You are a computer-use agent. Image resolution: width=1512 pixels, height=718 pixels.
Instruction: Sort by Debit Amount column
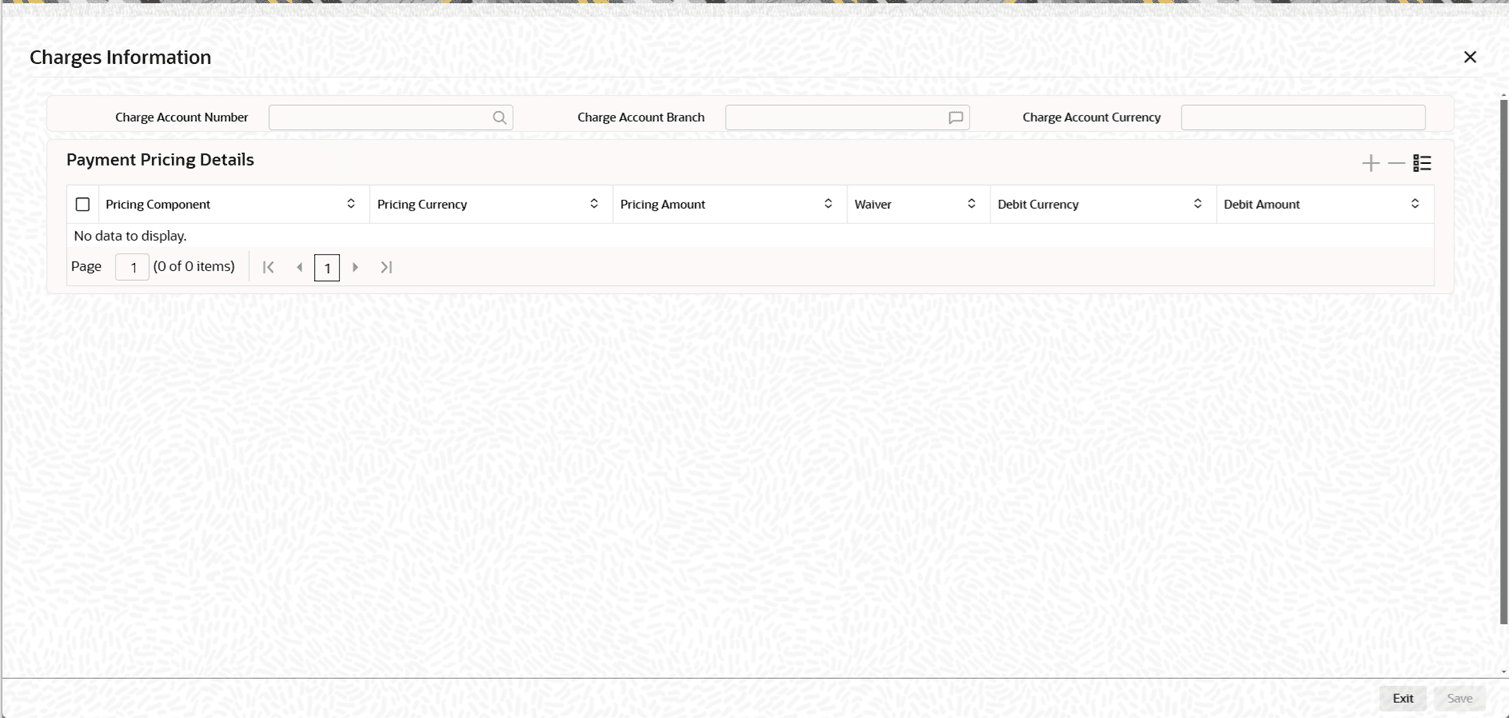click(x=1415, y=204)
